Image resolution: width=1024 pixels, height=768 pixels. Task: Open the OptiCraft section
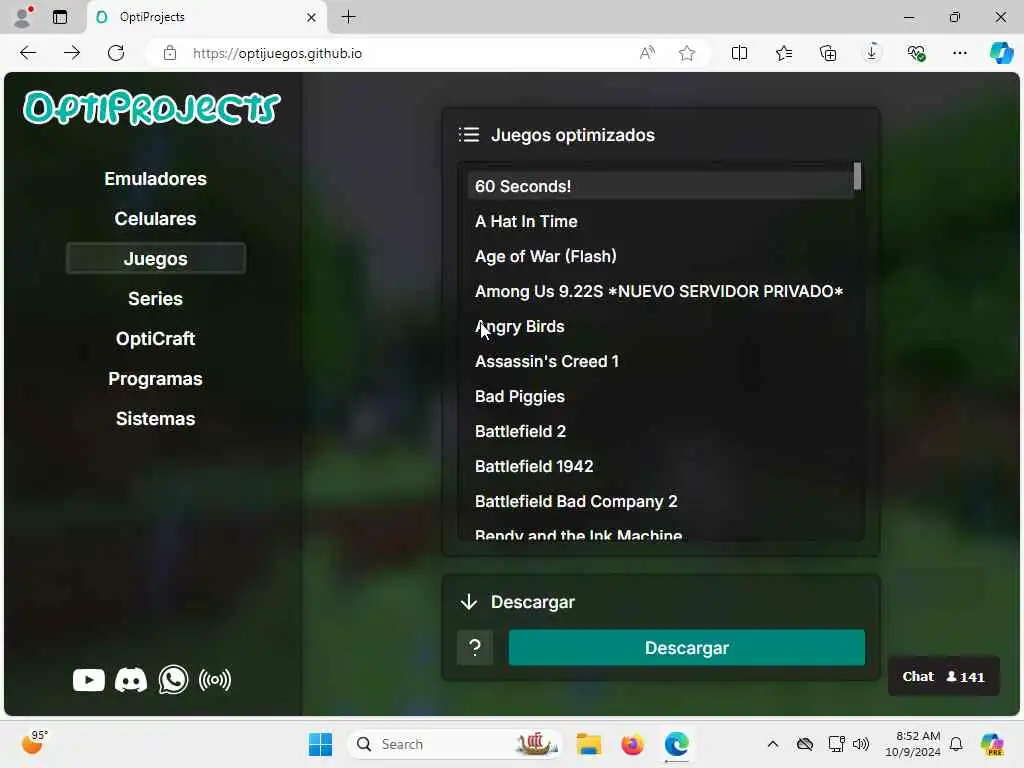point(155,338)
